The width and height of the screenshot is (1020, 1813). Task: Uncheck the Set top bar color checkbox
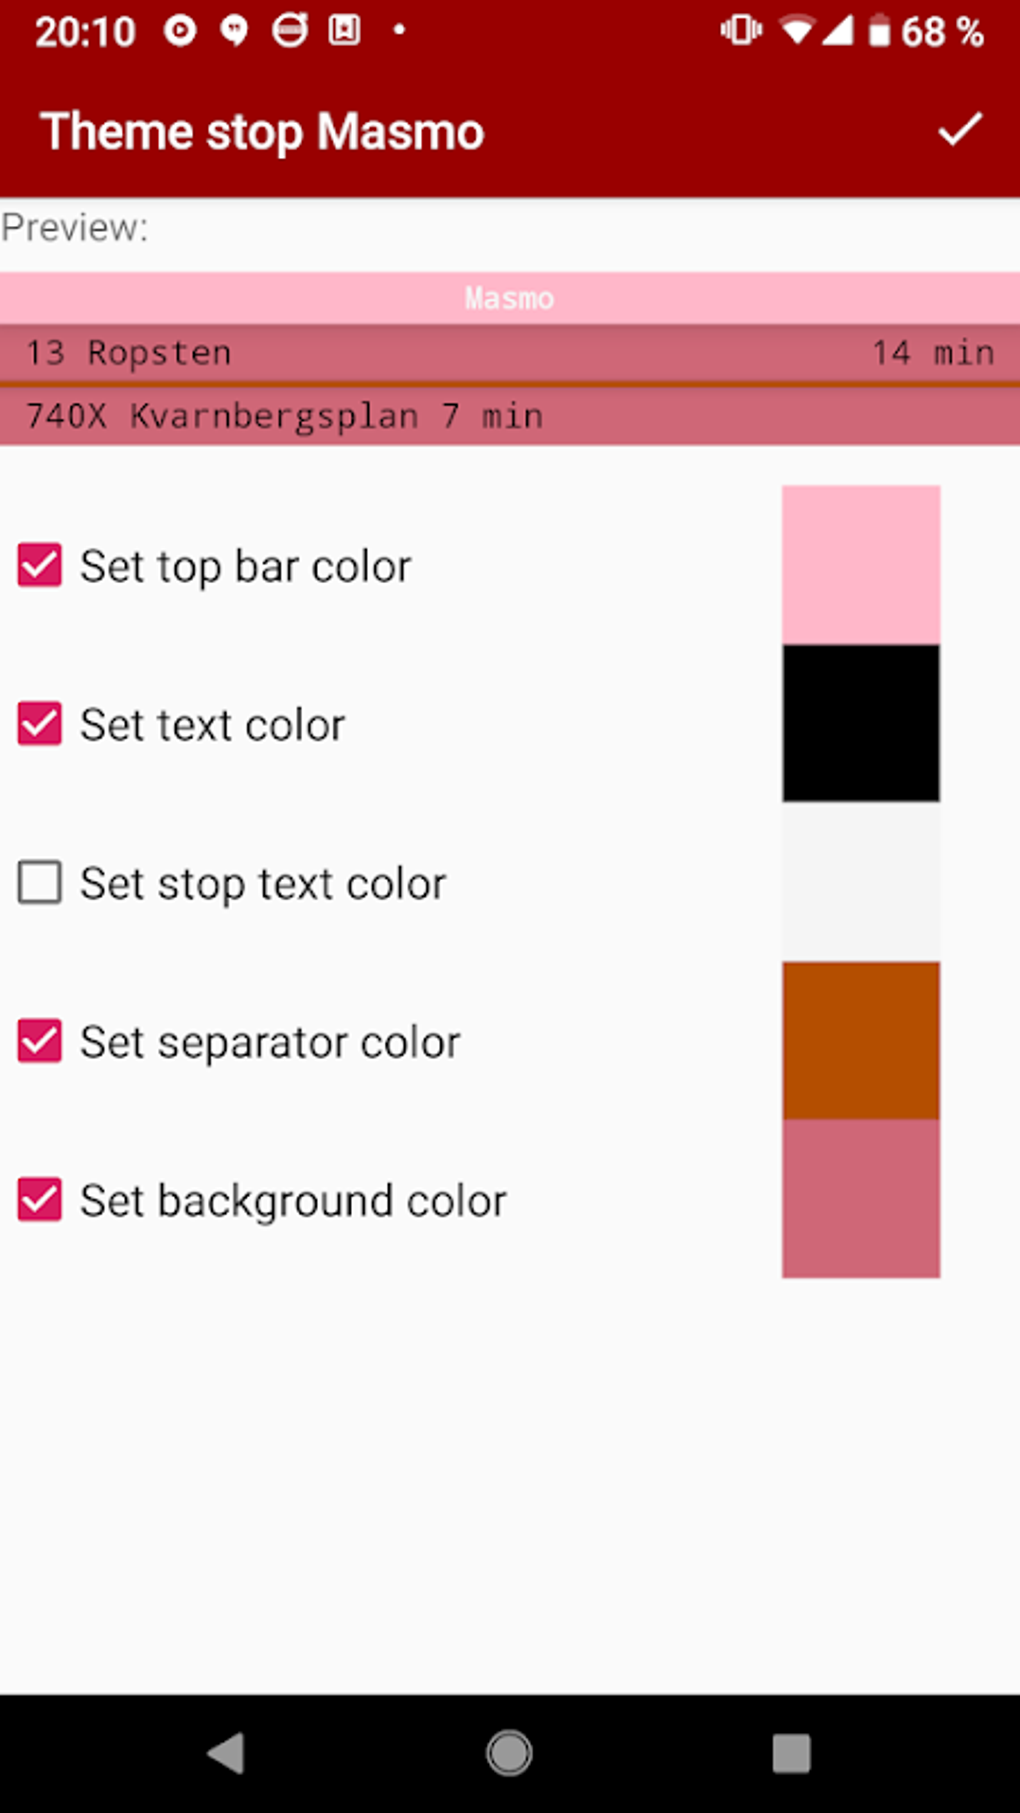(x=40, y=565)
